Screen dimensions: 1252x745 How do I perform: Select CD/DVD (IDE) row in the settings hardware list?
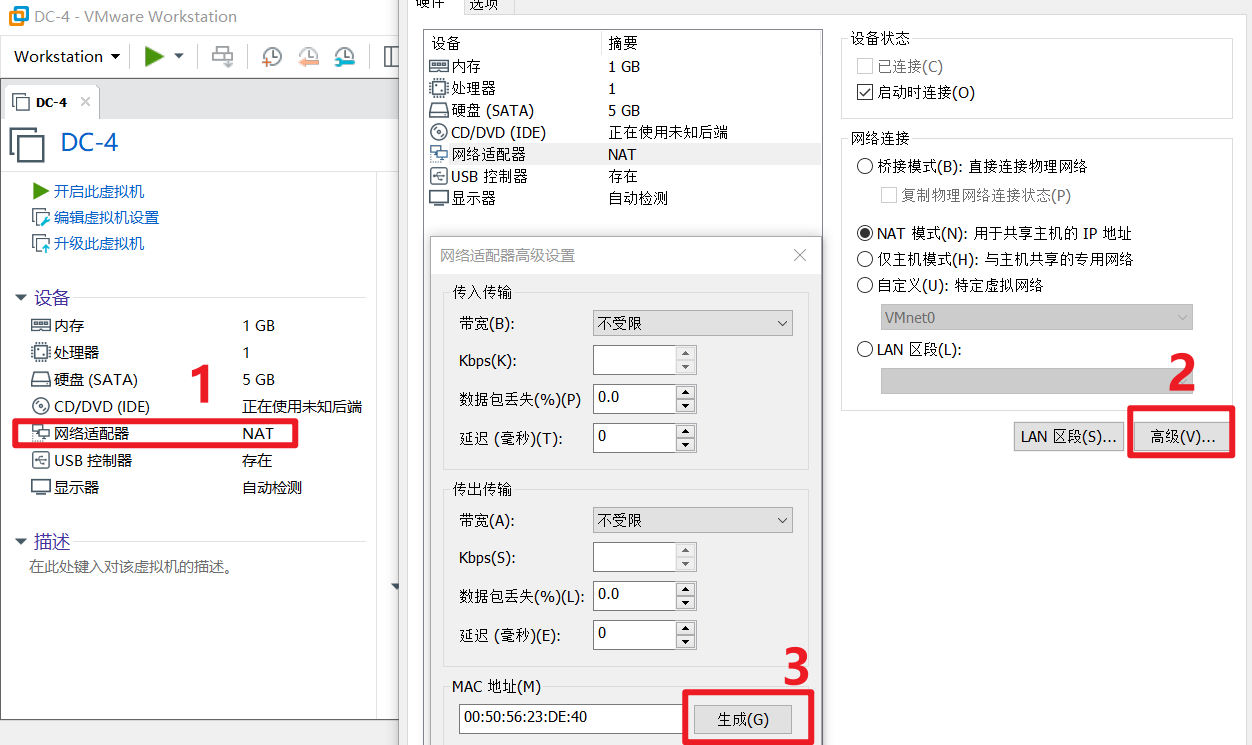point(622,132)
